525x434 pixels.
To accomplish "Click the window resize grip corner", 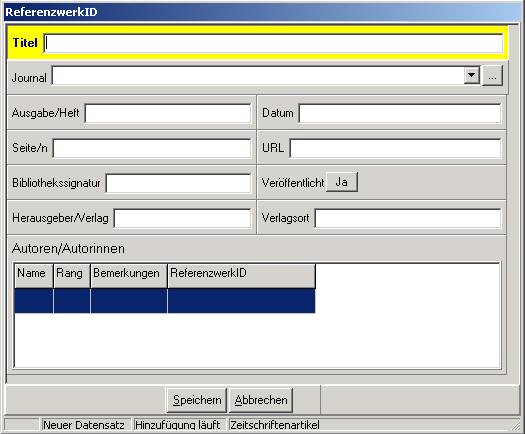I will (x=516, y=426).
